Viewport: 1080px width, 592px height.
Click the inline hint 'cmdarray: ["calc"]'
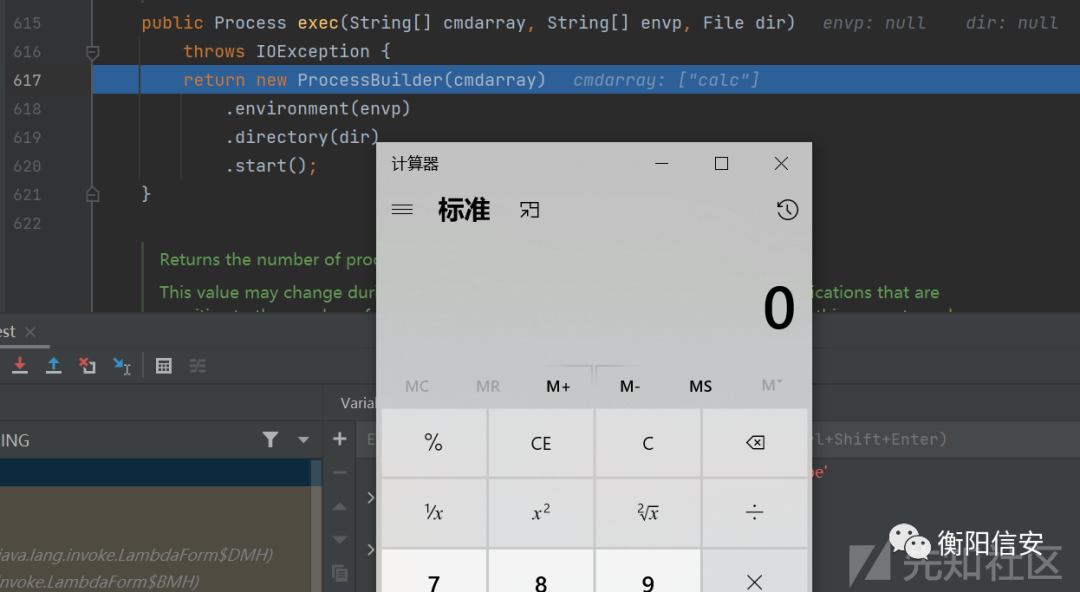[x=666, y=80]
